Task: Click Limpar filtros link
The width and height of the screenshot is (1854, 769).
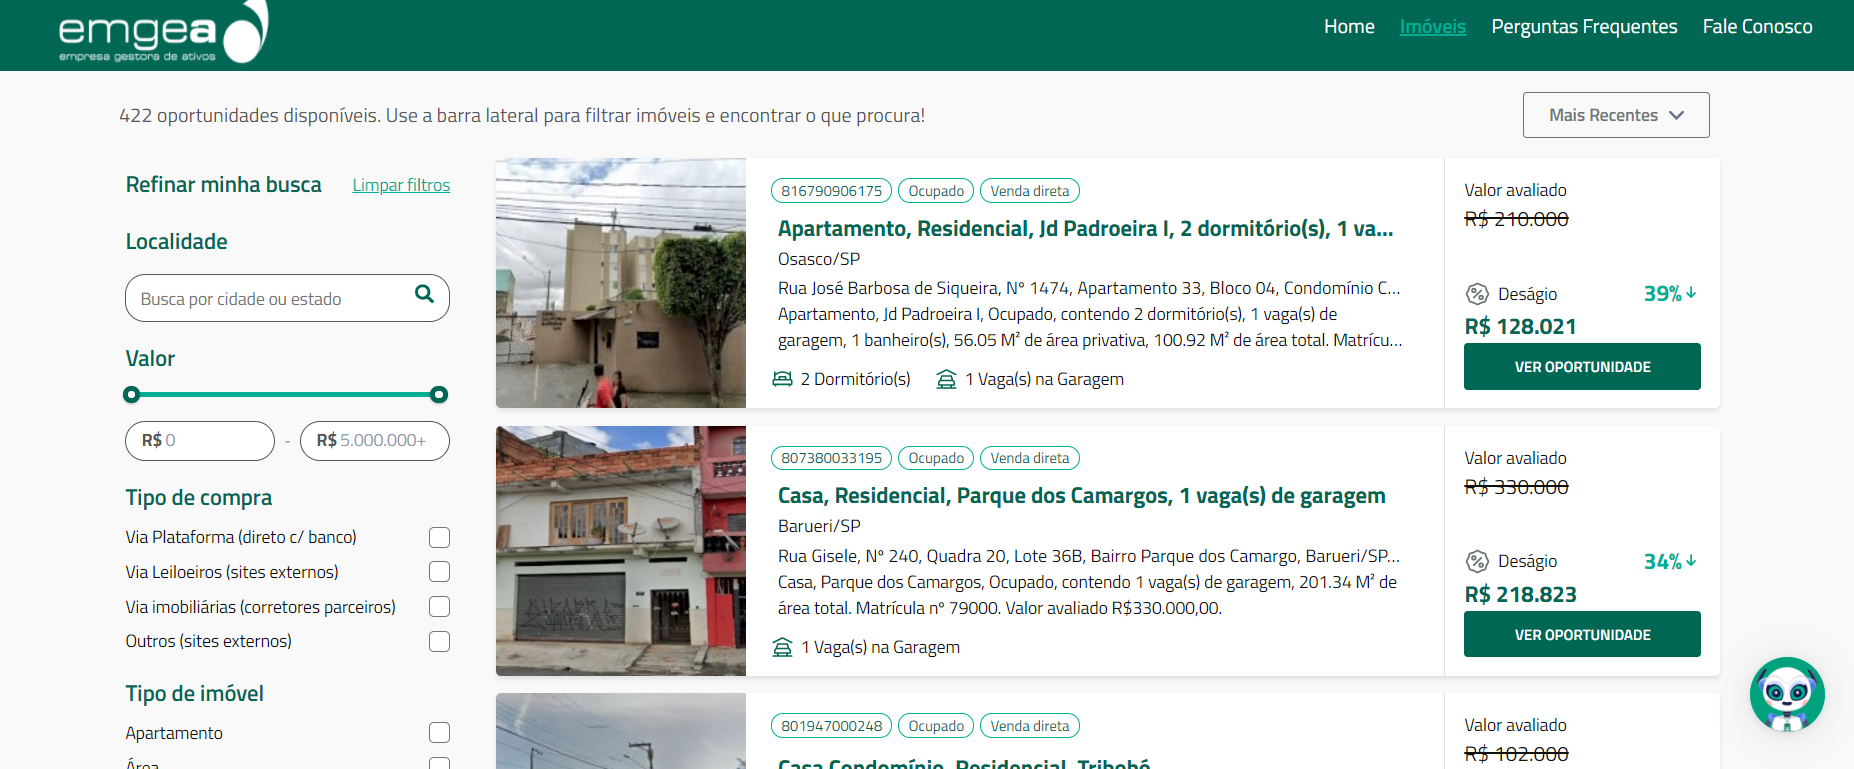Action: 401,185
